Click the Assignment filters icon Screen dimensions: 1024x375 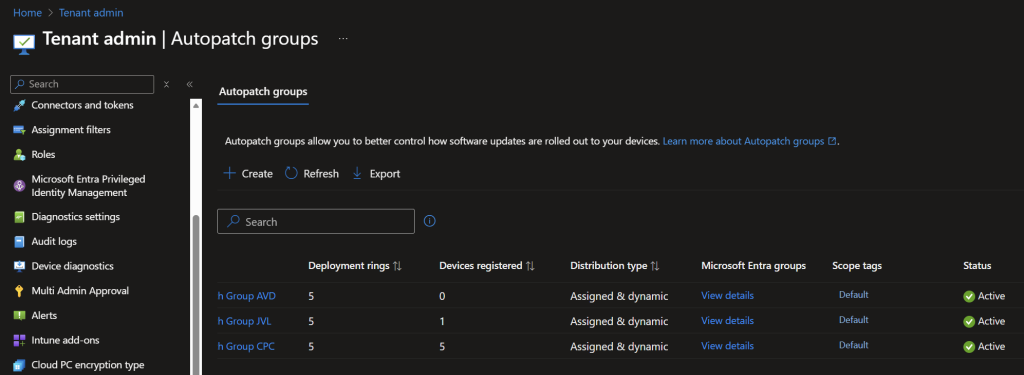[19, 130]
